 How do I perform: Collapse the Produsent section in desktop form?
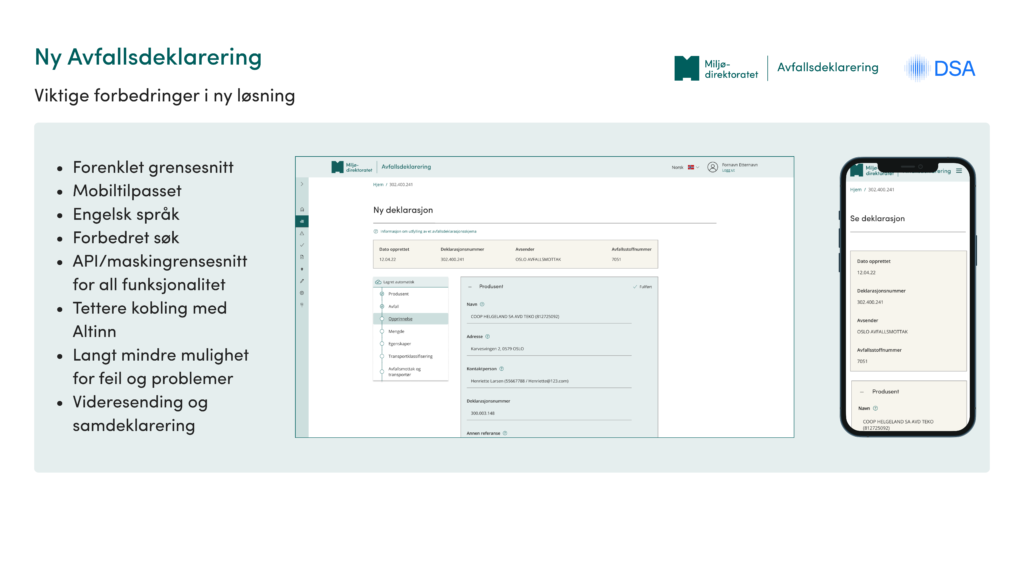[x=472, y=286]
